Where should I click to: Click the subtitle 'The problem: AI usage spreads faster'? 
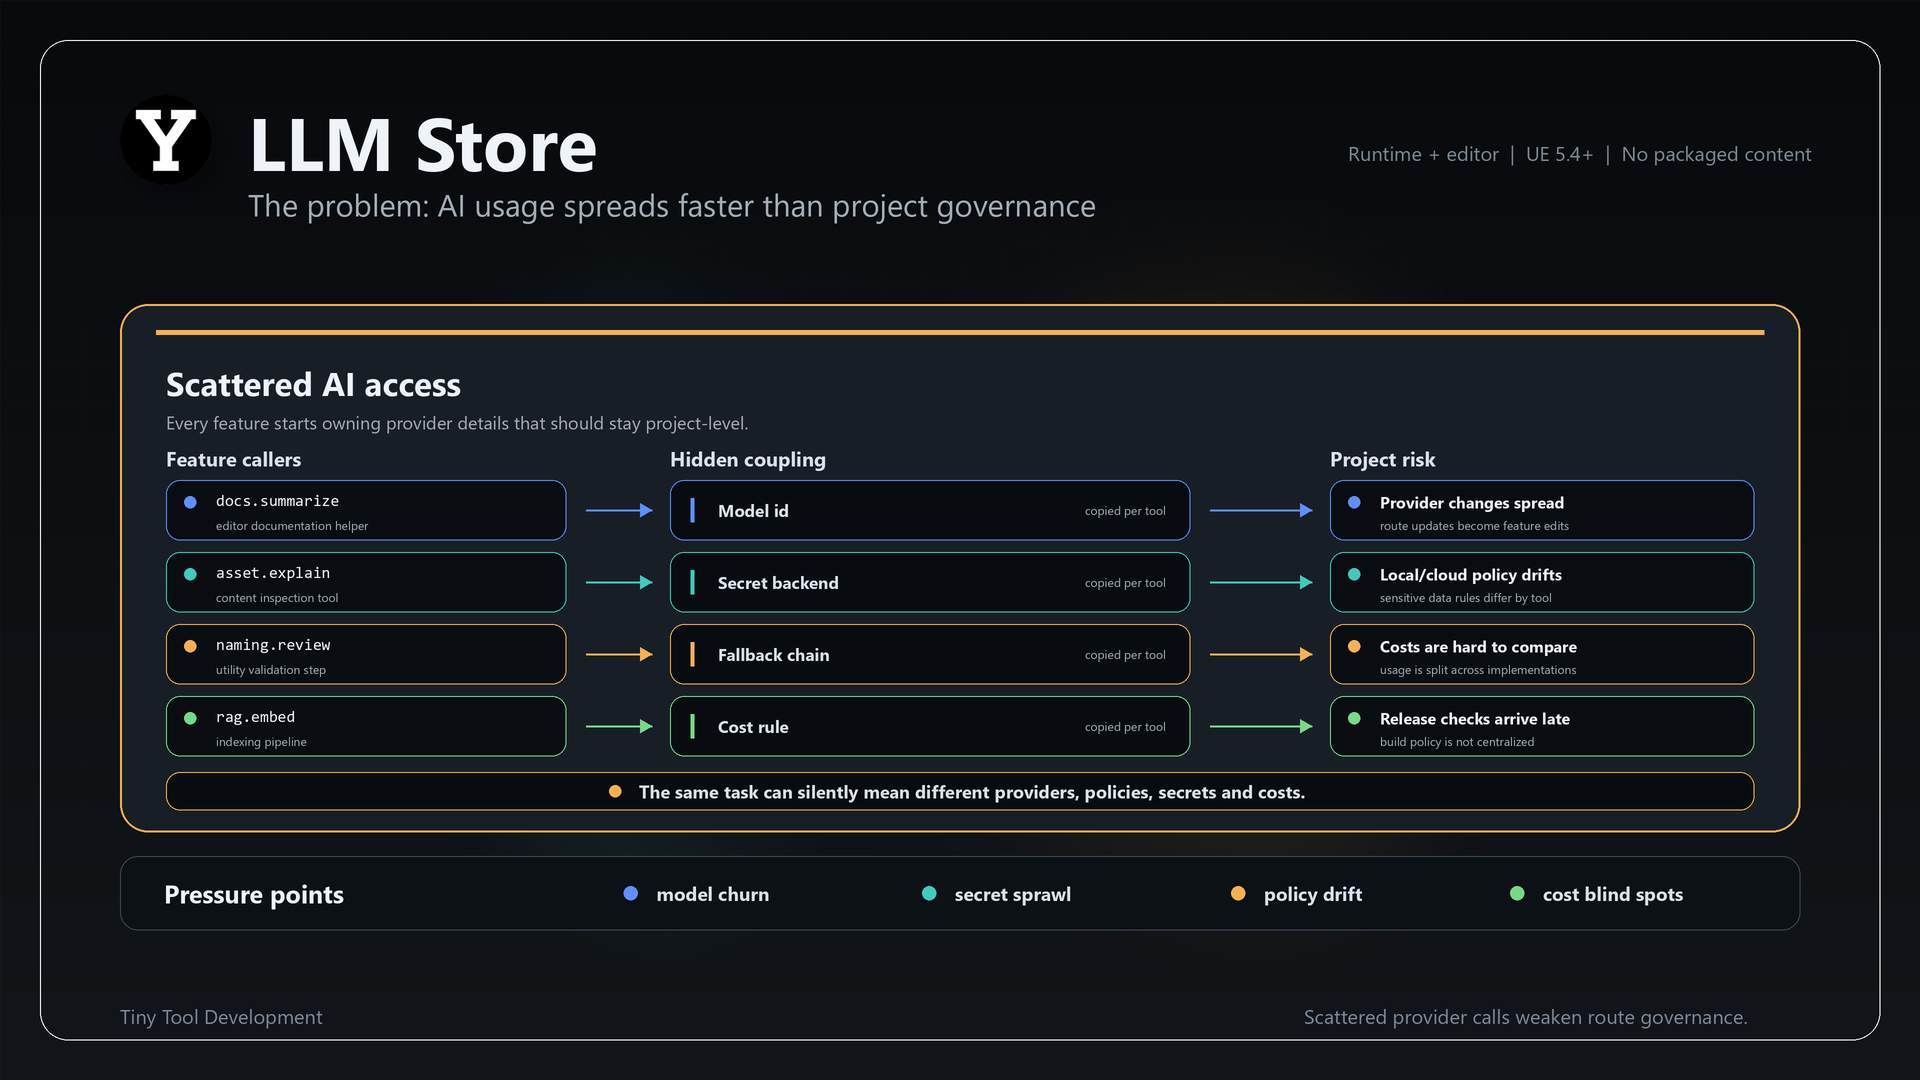point(671,206)
